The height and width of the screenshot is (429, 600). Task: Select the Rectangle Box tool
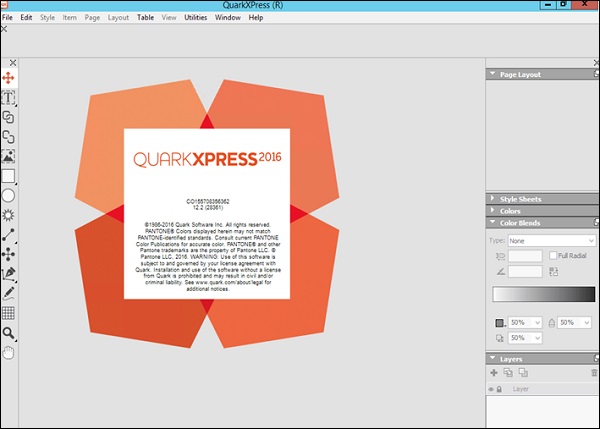pyautogui.click(x=8, y=176)
